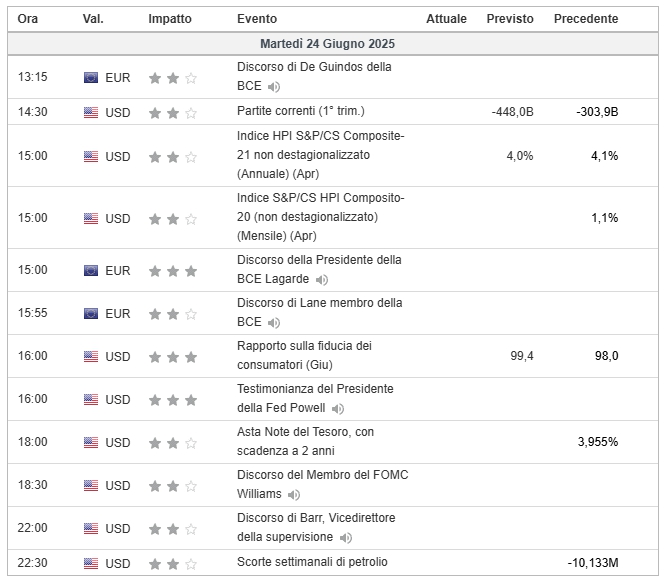The height and width of the screenshot is (584, 665).
Task: Click the Previsto column header
Action: [510, 19]
